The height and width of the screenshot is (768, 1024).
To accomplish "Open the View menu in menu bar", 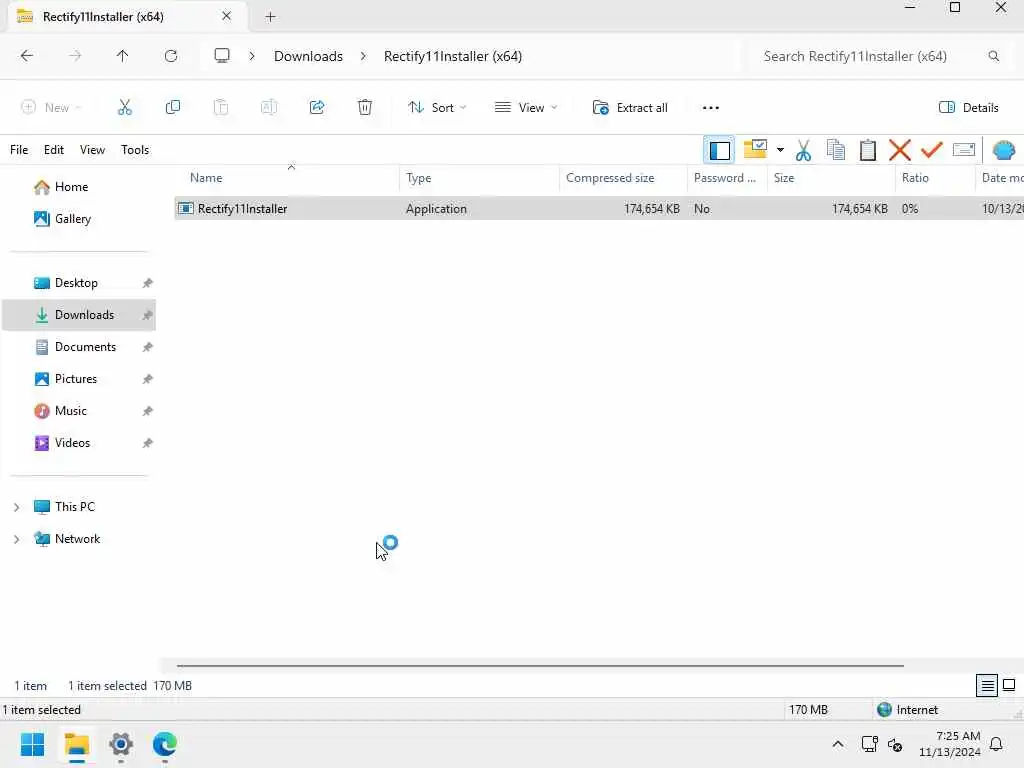I will pos(92,150).
